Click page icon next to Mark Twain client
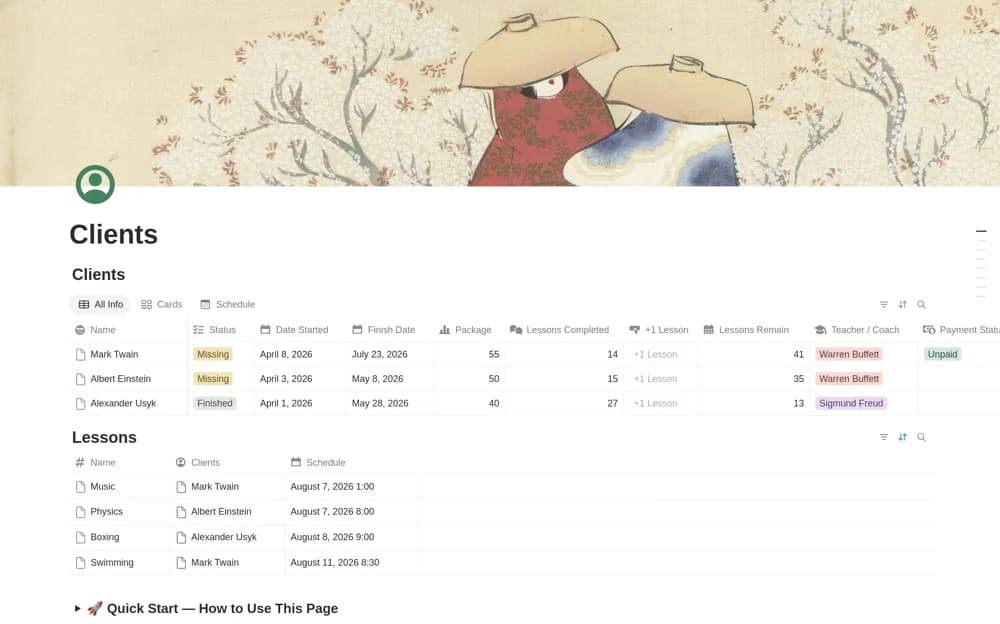 80,354
